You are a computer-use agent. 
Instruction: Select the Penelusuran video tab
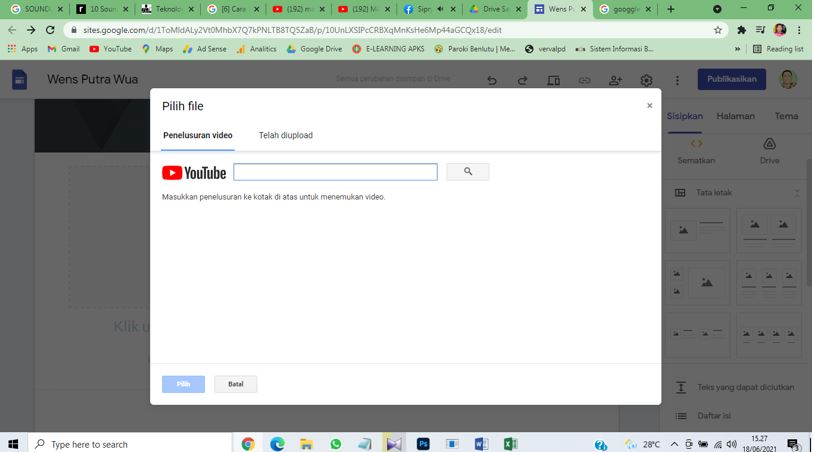coord(197,135)
